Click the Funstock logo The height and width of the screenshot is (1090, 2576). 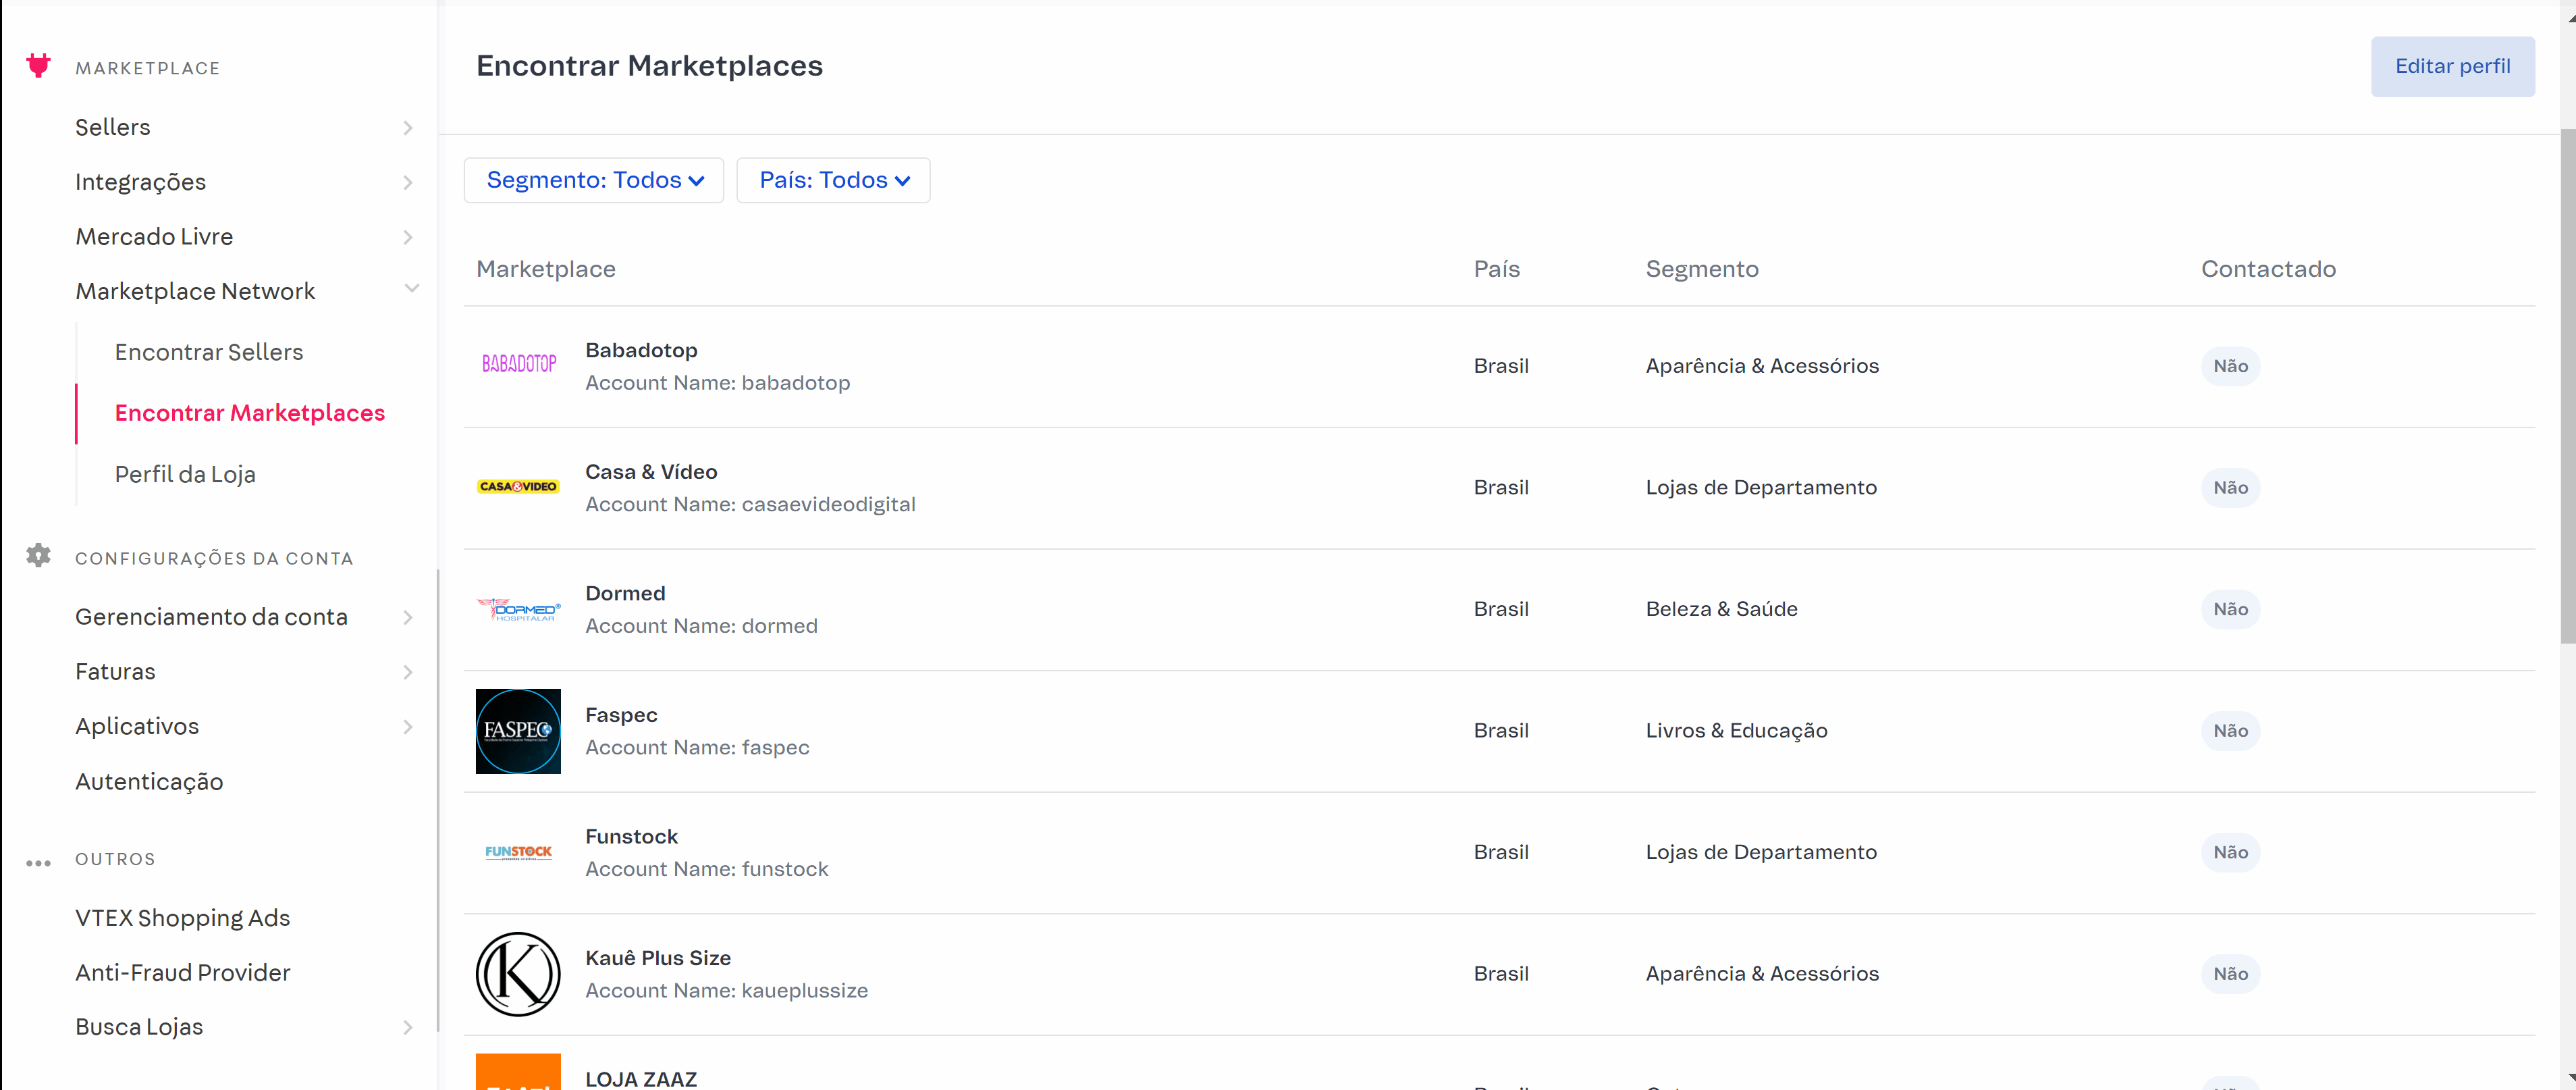[518, 852]
